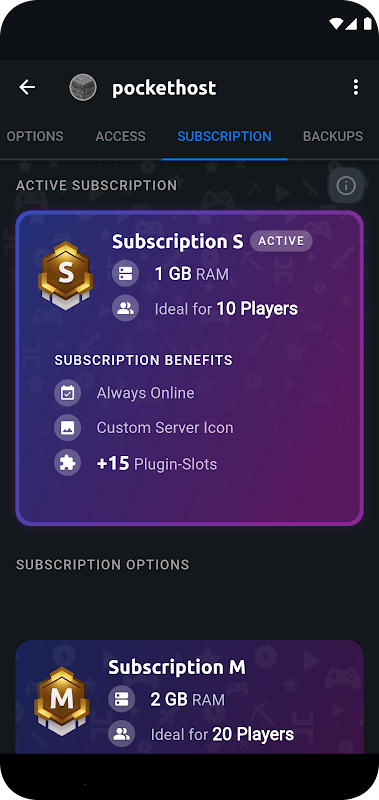Tap the Always Online calendar icon
This screenshot has height=800, width=379.
pos(68,393)
